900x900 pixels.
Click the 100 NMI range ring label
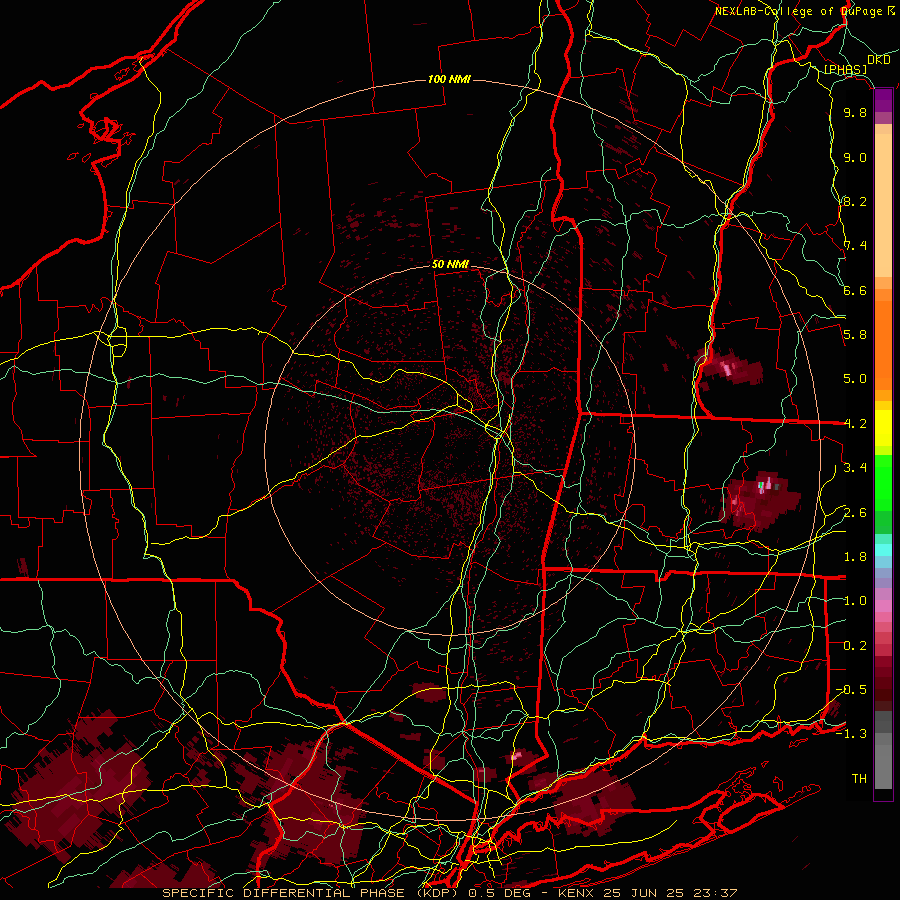point(449,79)
